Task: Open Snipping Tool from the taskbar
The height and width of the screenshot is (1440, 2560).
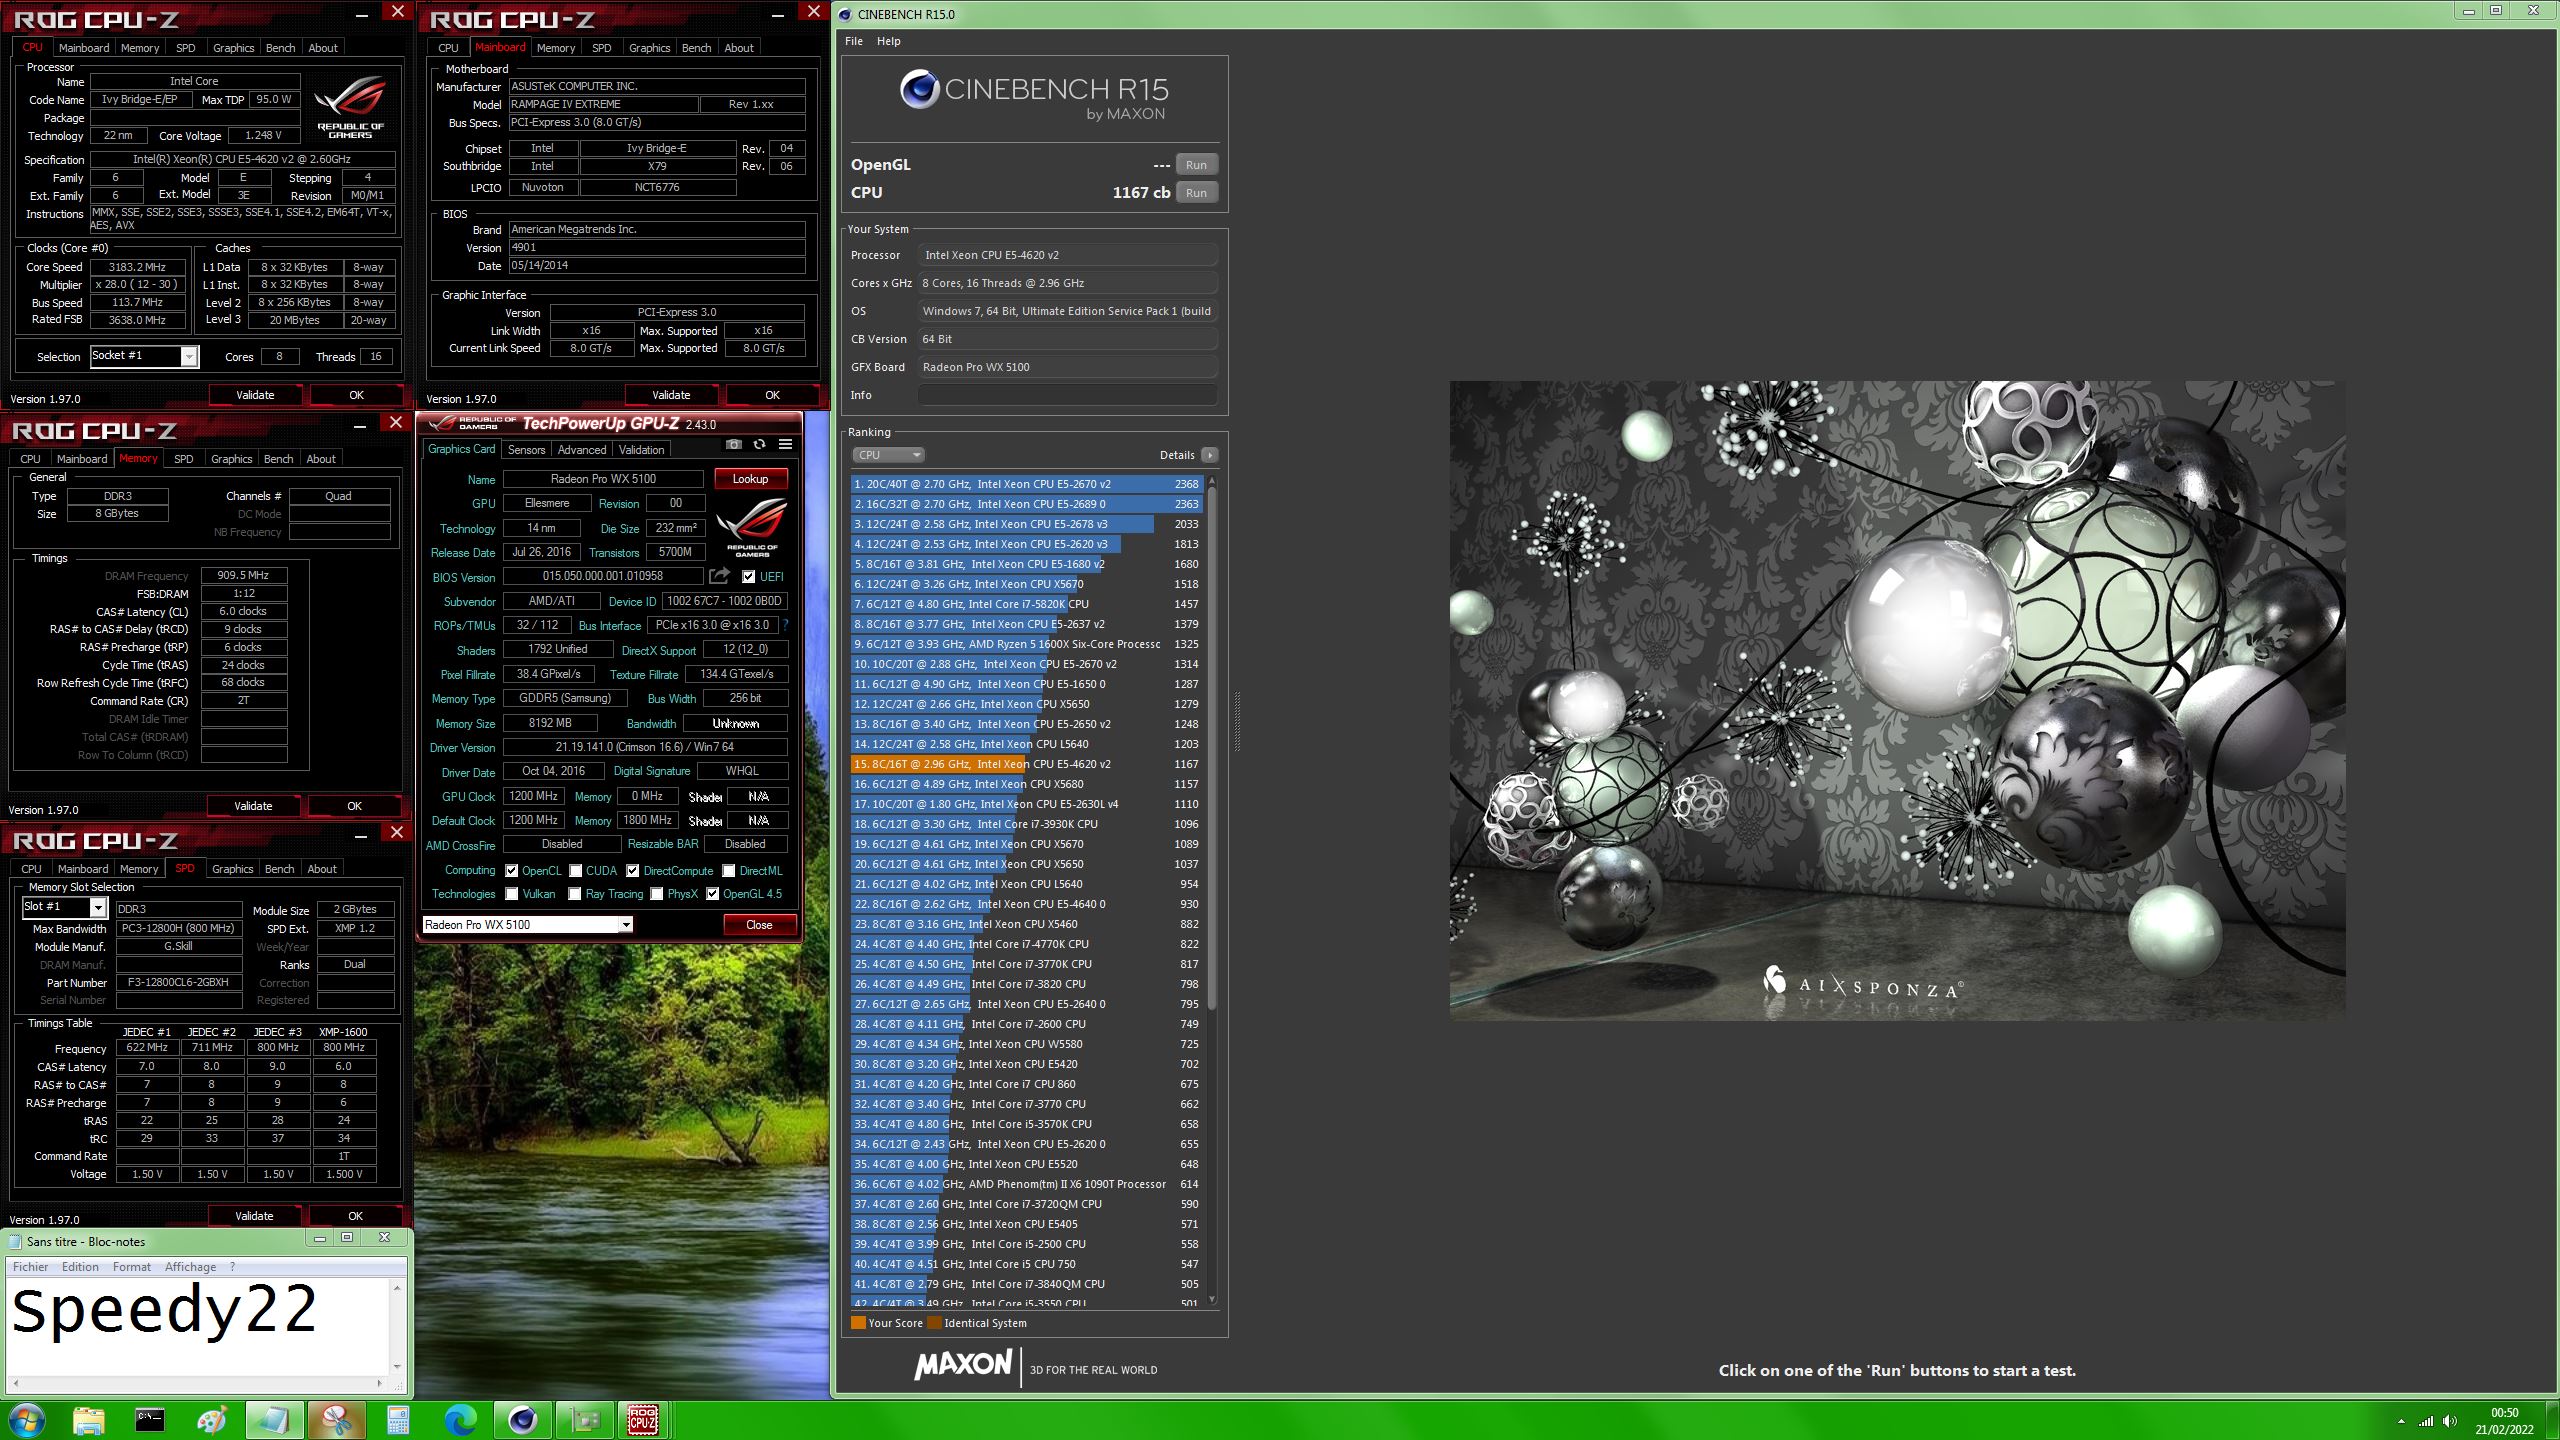Action: click(x=336, y=1420)
